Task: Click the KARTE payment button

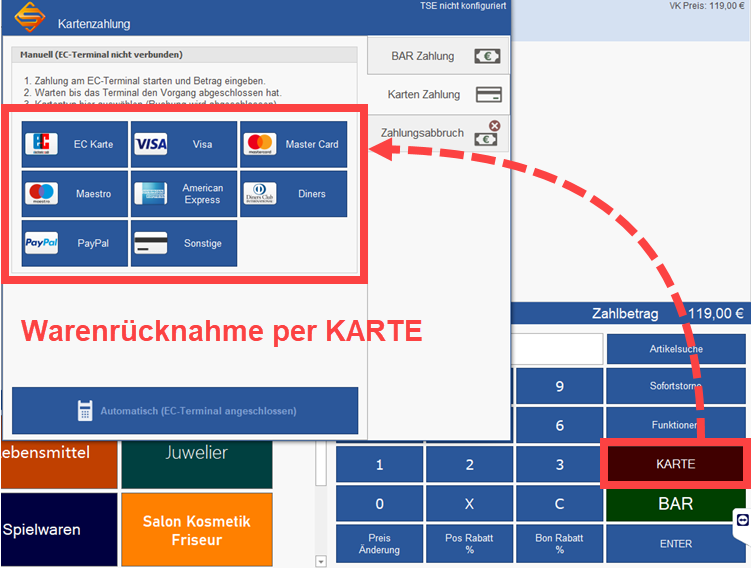Action: point(675,464)
